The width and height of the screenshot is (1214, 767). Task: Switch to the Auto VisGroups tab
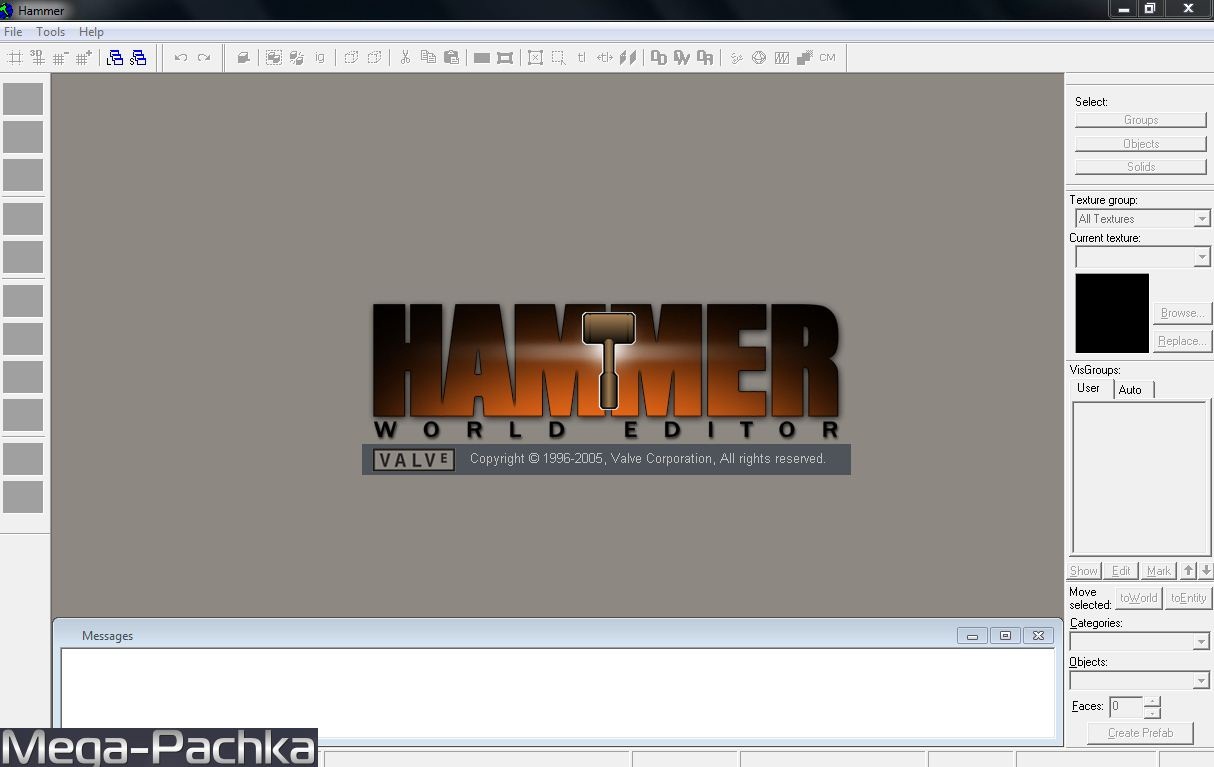pyautogui.click(x=1131, y=390)
